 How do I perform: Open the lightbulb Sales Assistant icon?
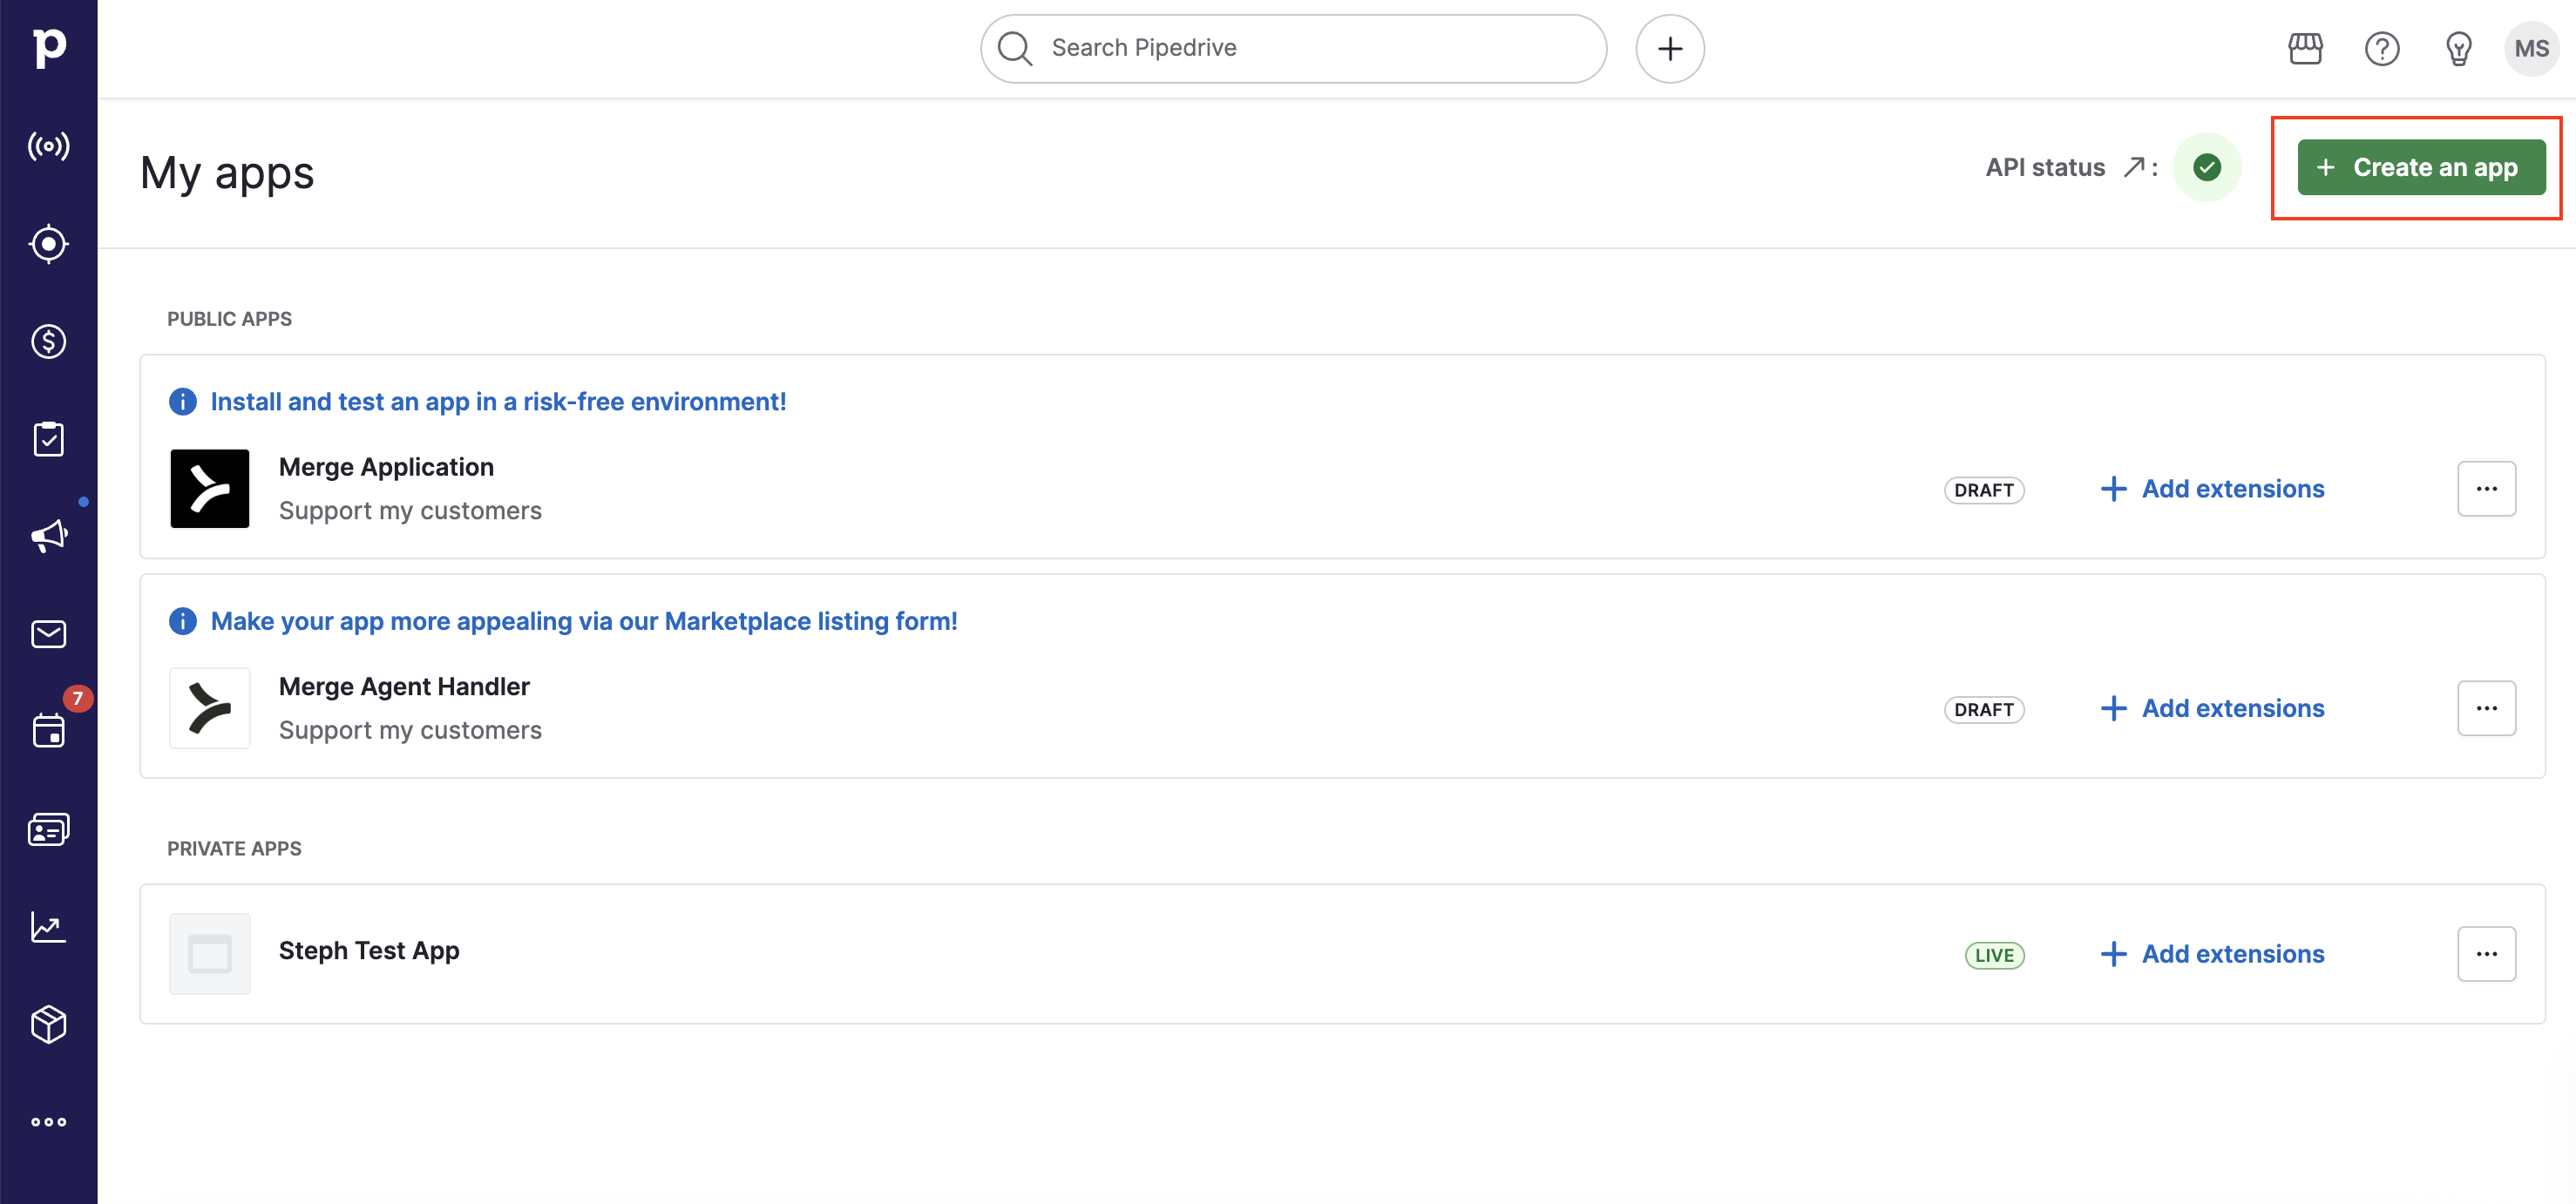tap(2458, 48)
